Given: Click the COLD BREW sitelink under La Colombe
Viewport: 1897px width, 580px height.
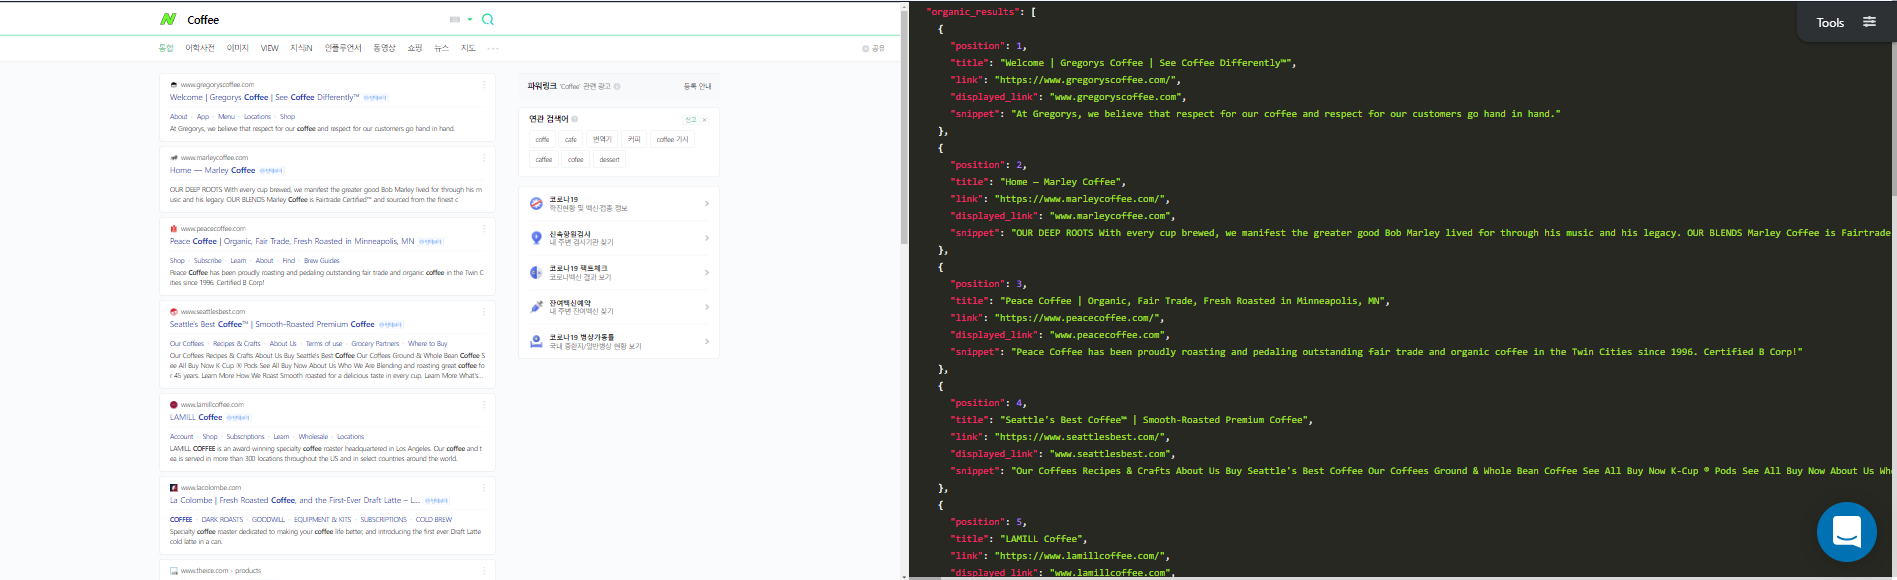Looking at the screenshot, I should 434,520.
